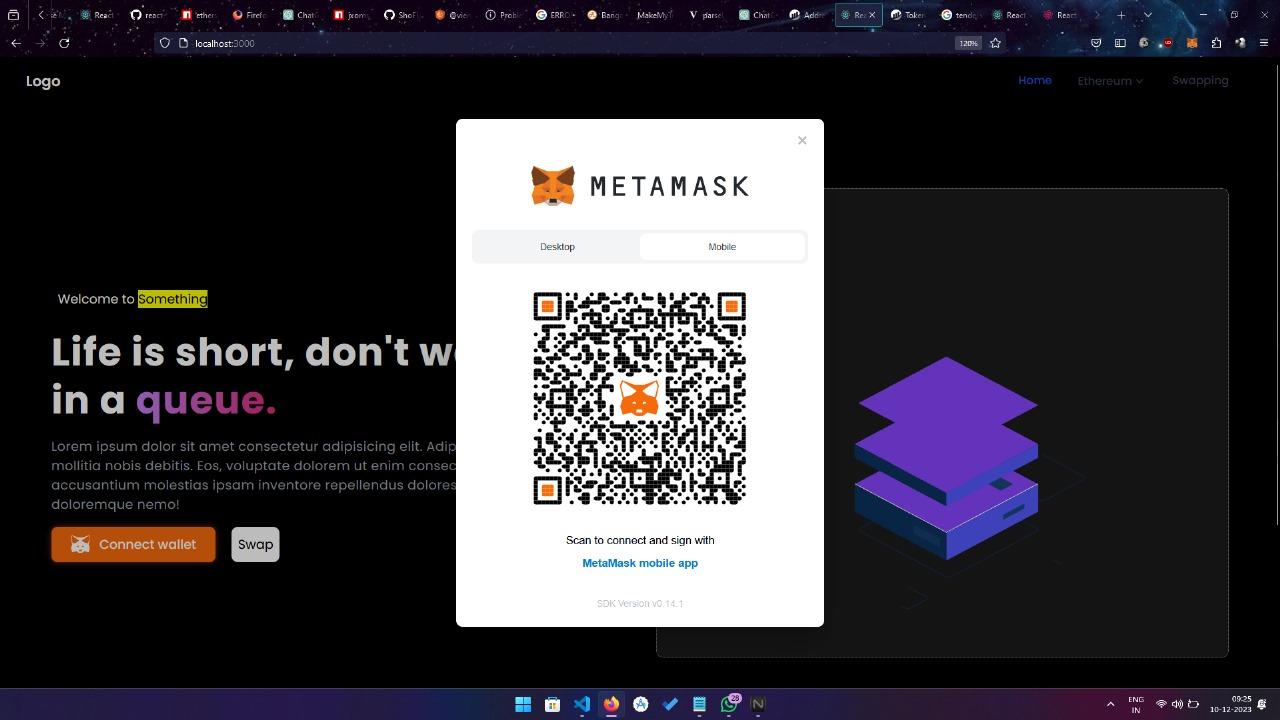This screenshot has width=1280, height=720.
Task: Open the List all tabs dropdown arrow
Action: [1148, 15]
